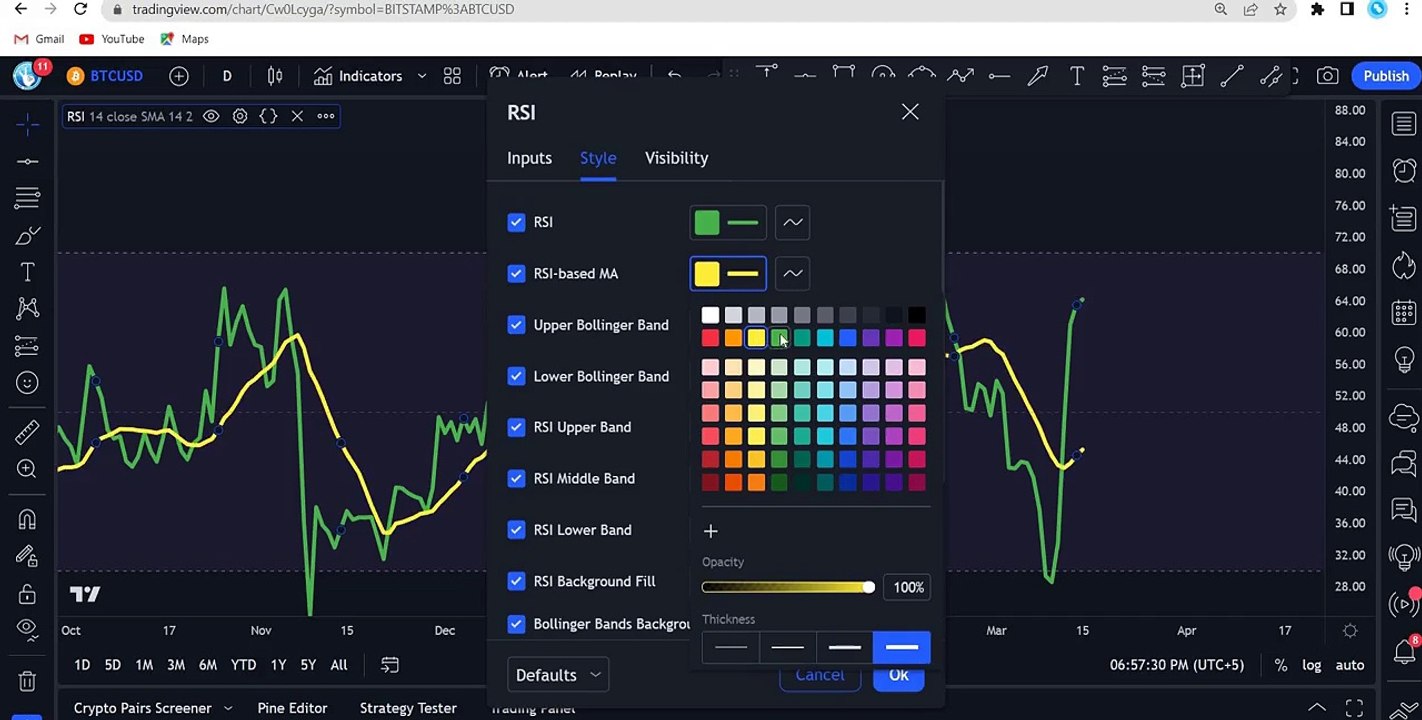Switch to the Visibility tab

pos(676,158)
